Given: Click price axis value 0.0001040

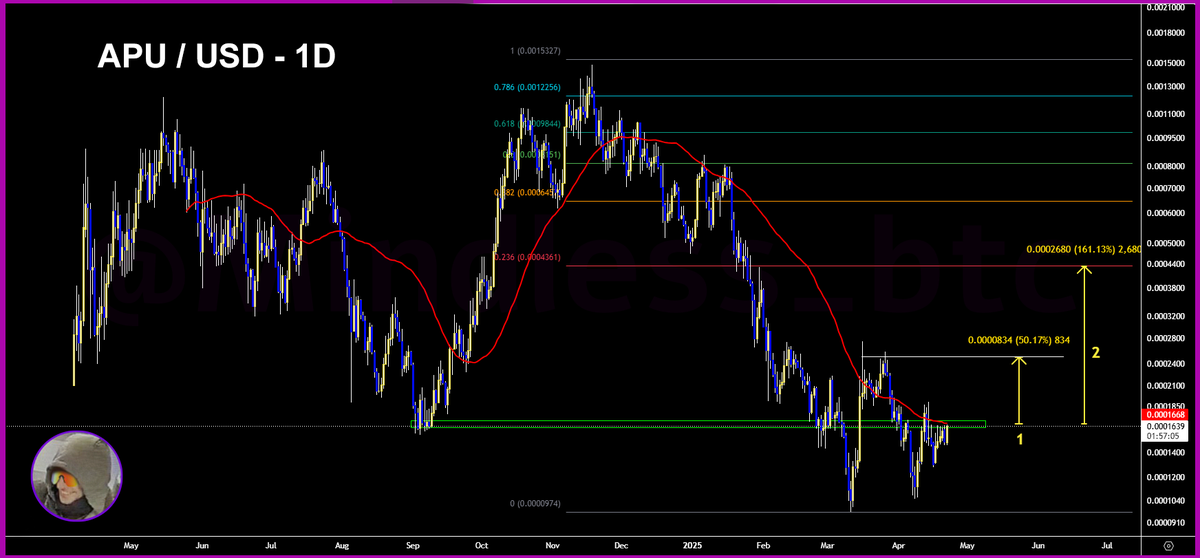Looking at the screenshot, I should (x=1166, y=500).
